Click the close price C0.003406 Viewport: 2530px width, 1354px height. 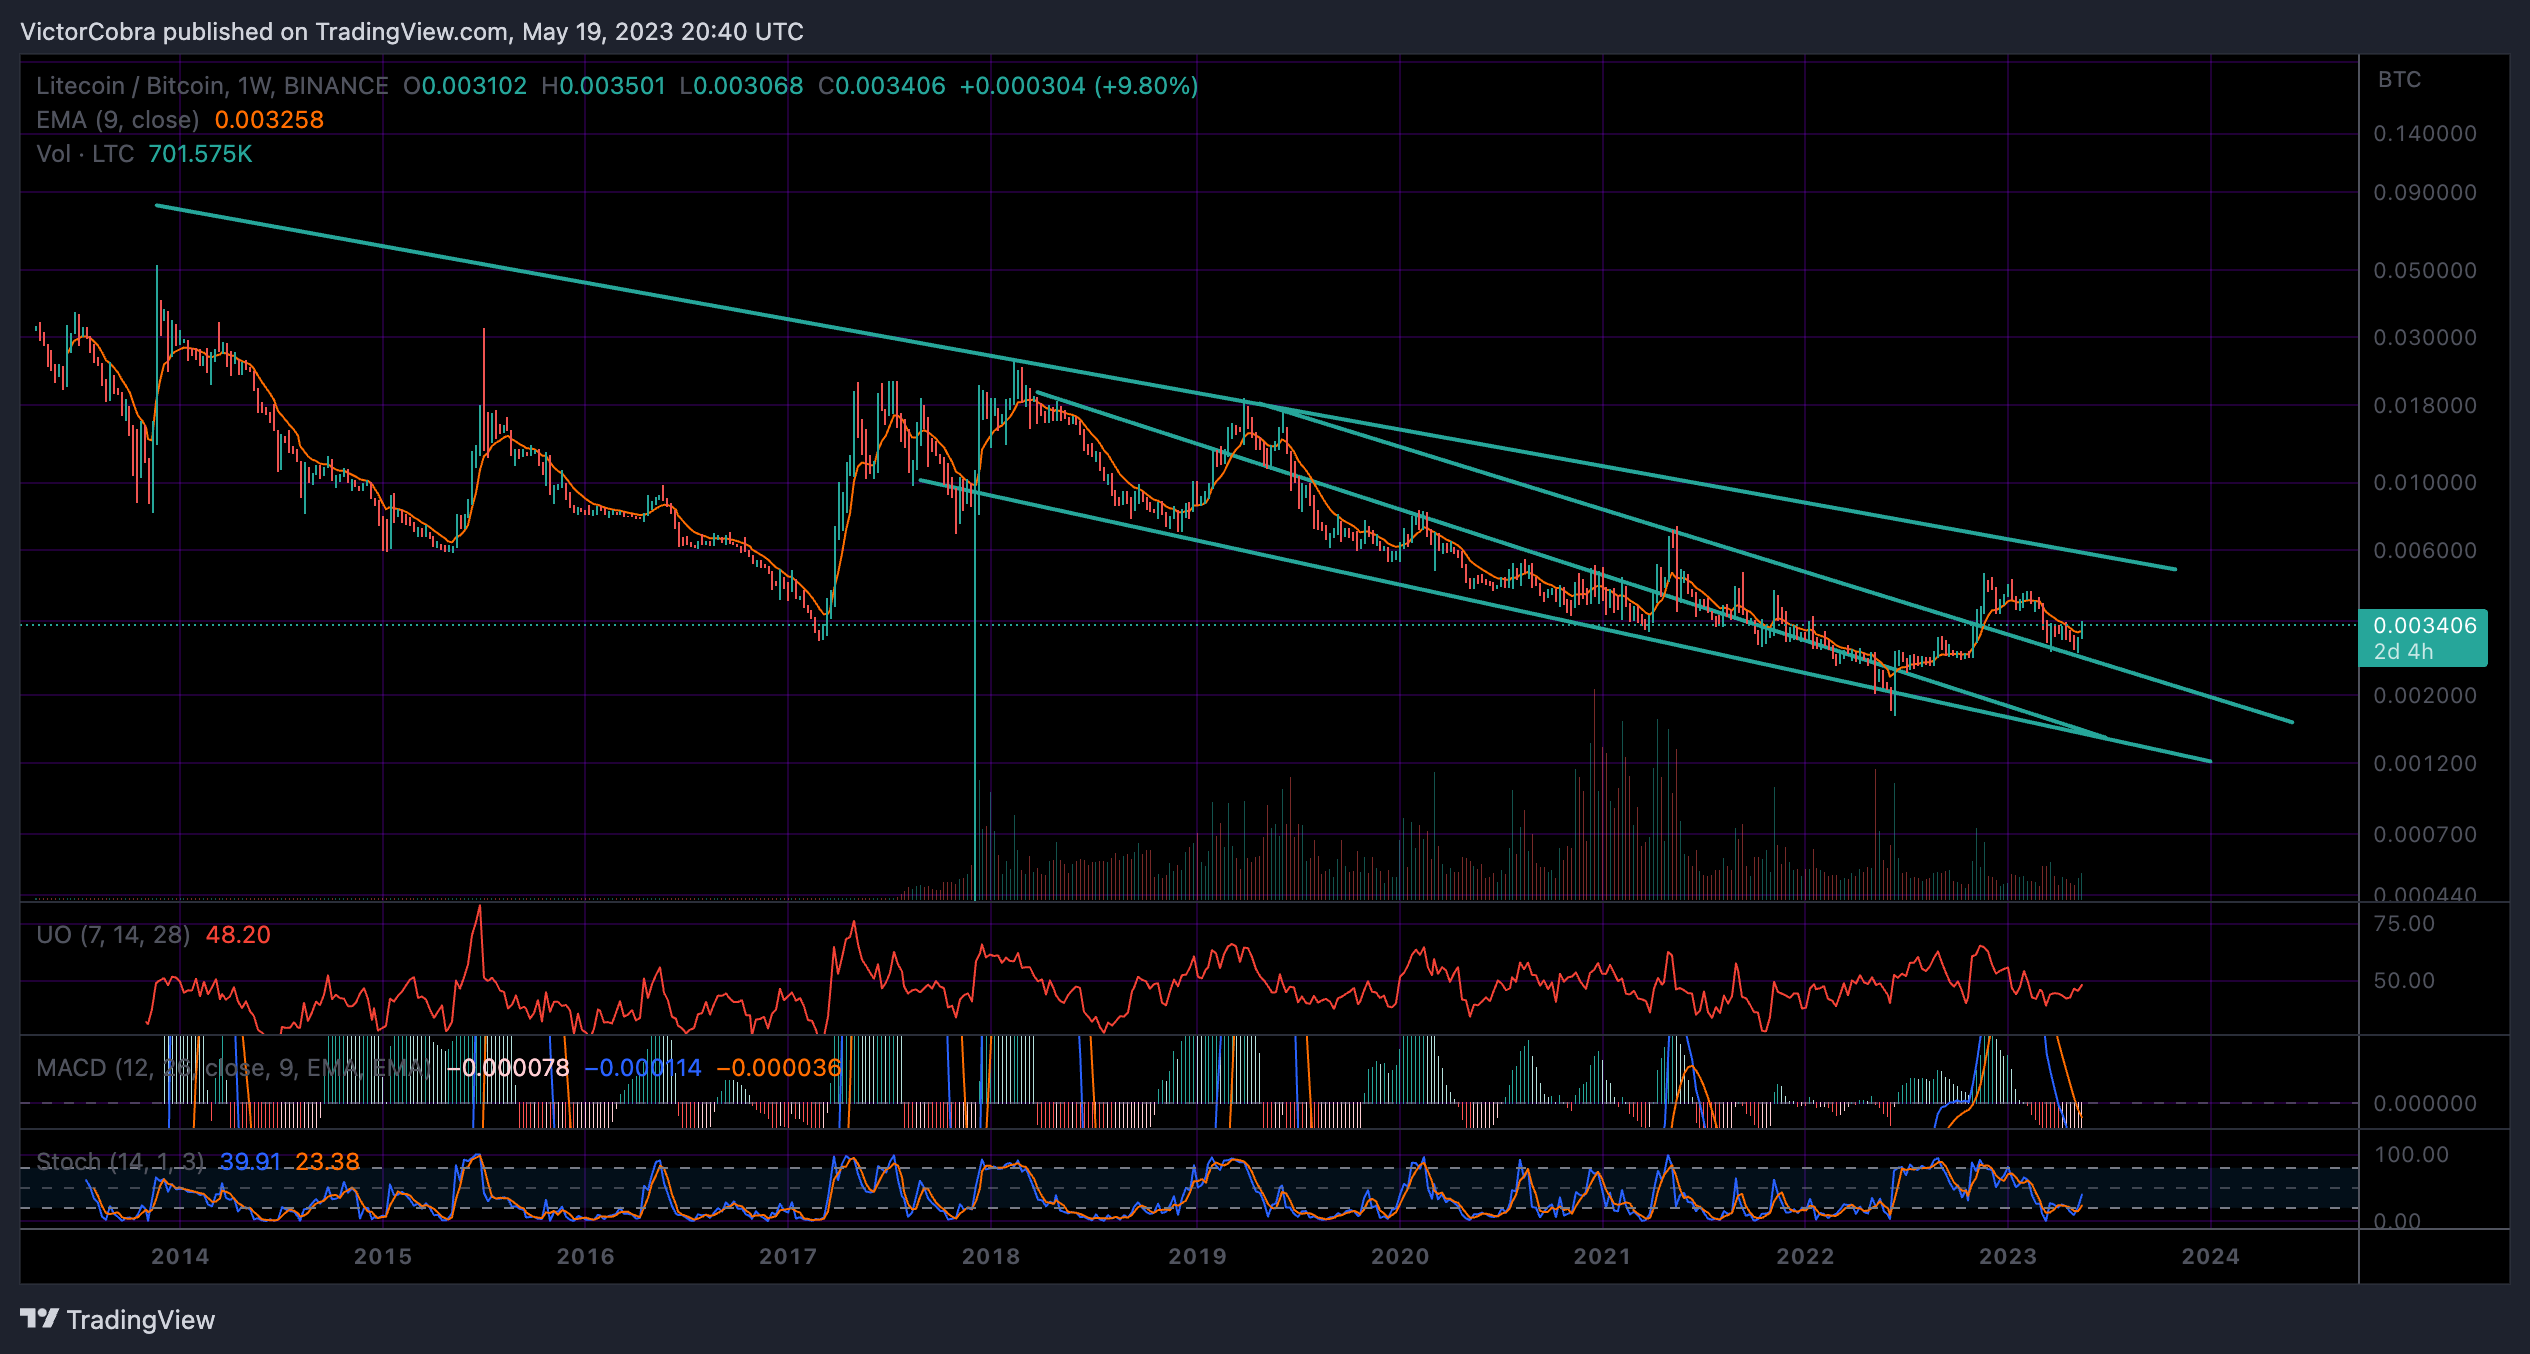(x=881, y=86)
